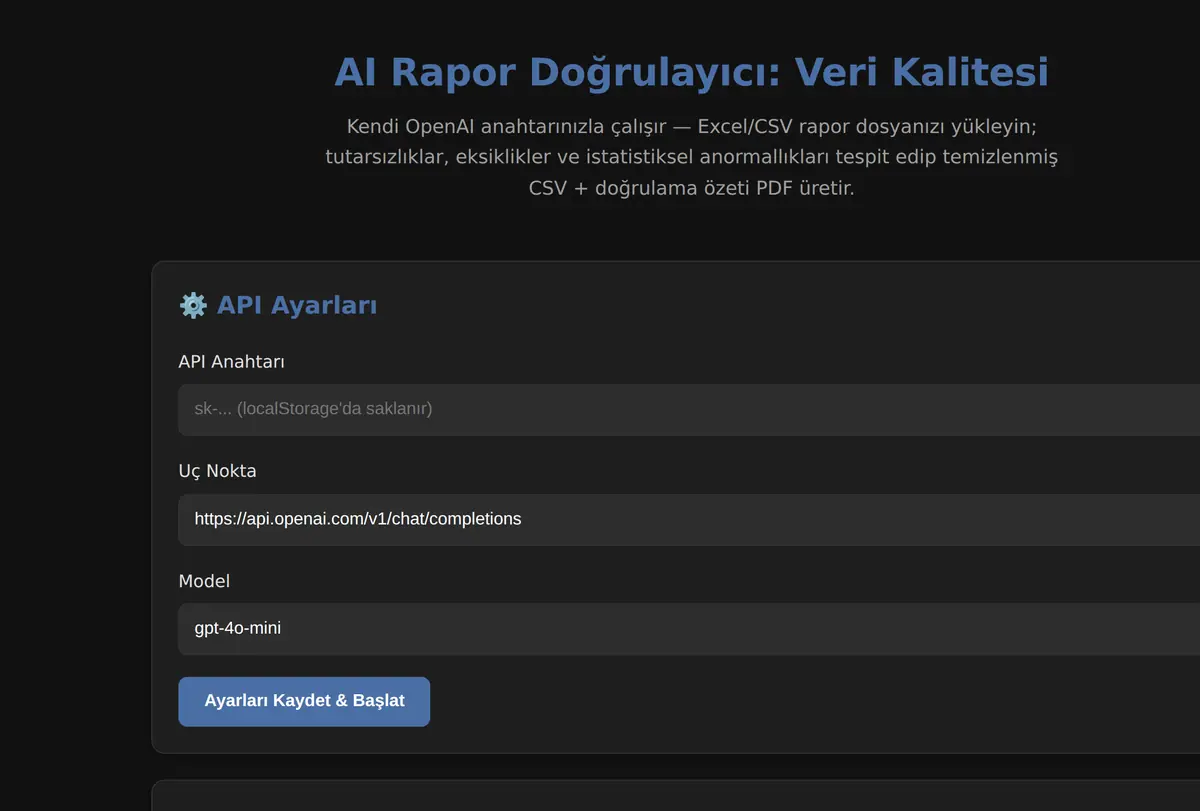Click the AI Rapor Doğrulayıcı: Veri Kalitesi heading

(x=691, y=72)
